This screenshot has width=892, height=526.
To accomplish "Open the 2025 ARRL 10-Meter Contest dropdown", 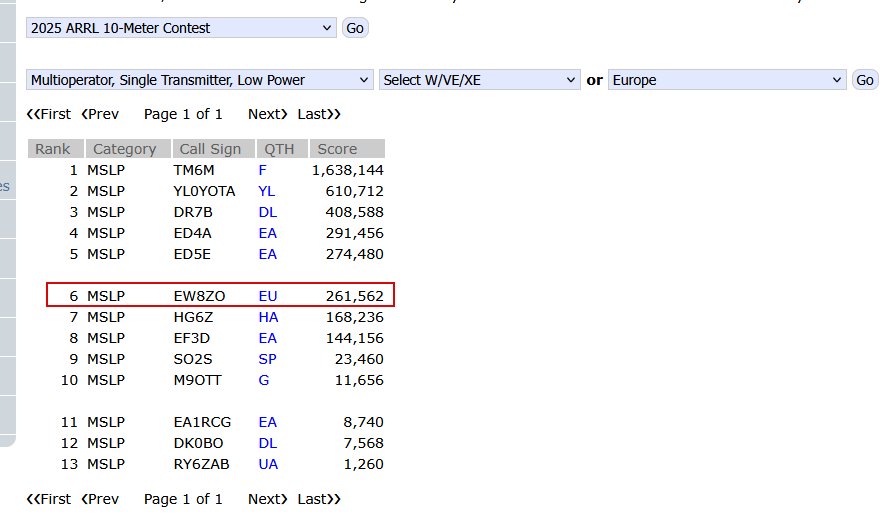I will (x=181, y=28).
